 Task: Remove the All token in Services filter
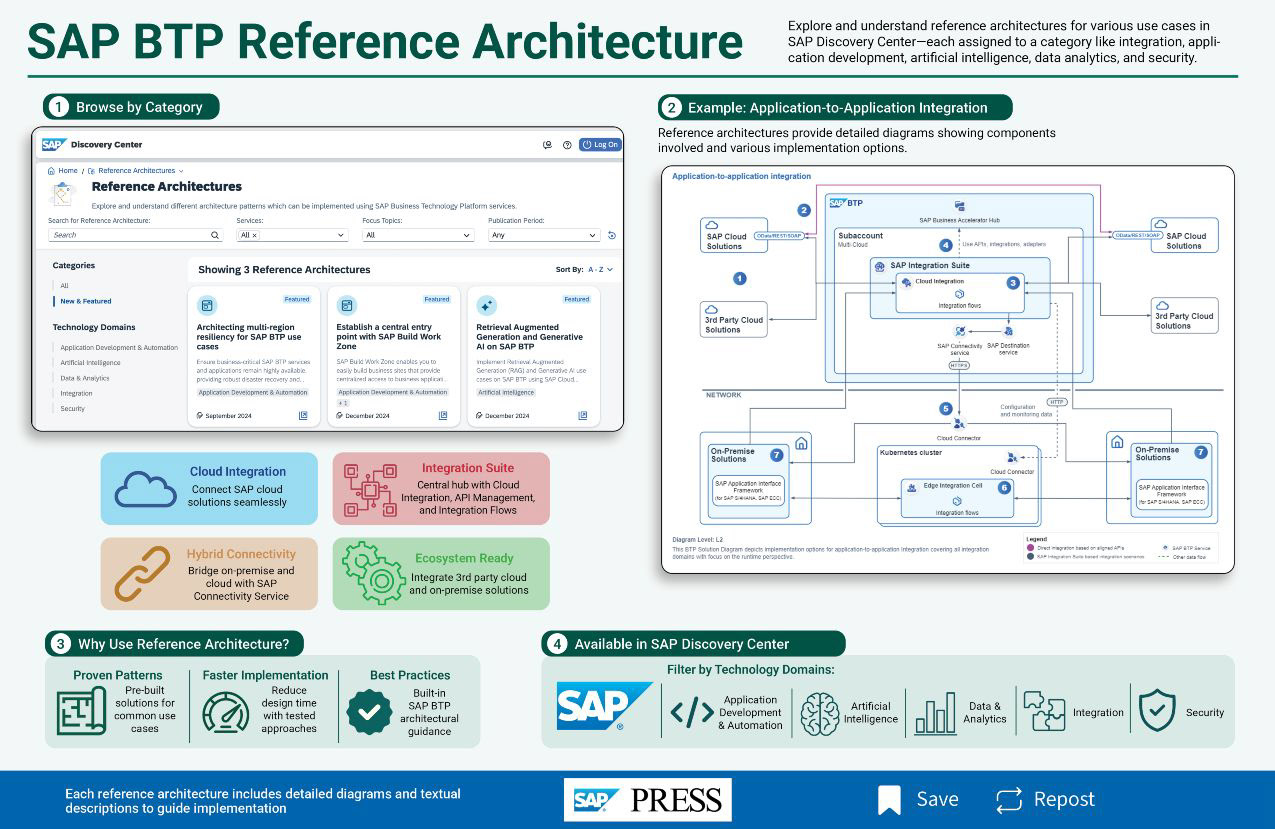coord(254,236)
